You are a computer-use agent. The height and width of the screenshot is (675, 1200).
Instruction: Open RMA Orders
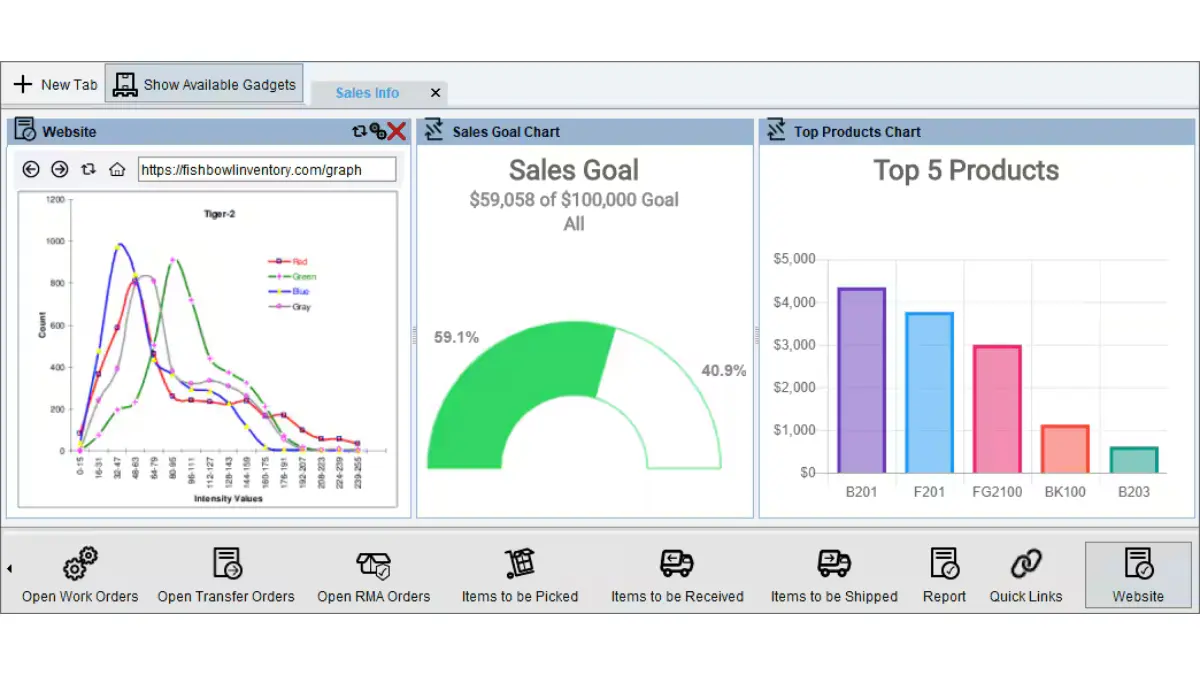pyautogui.click(x=373, y=575)
